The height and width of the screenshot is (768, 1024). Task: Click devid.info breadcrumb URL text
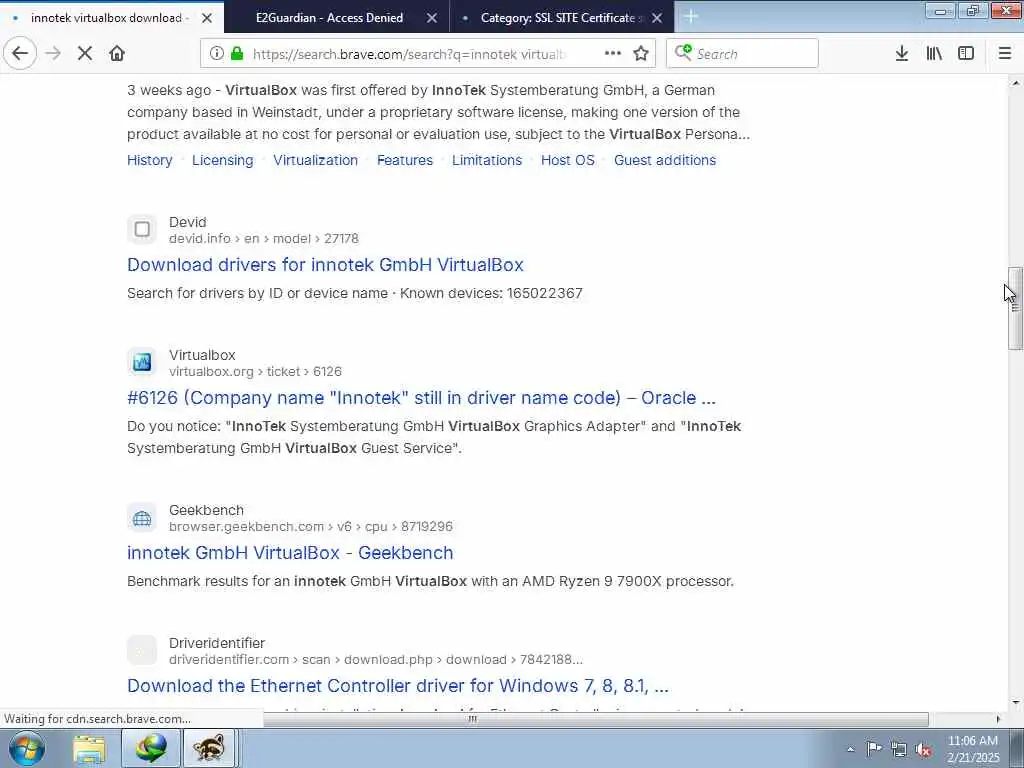pyautogui.click(x=264, y=238)
